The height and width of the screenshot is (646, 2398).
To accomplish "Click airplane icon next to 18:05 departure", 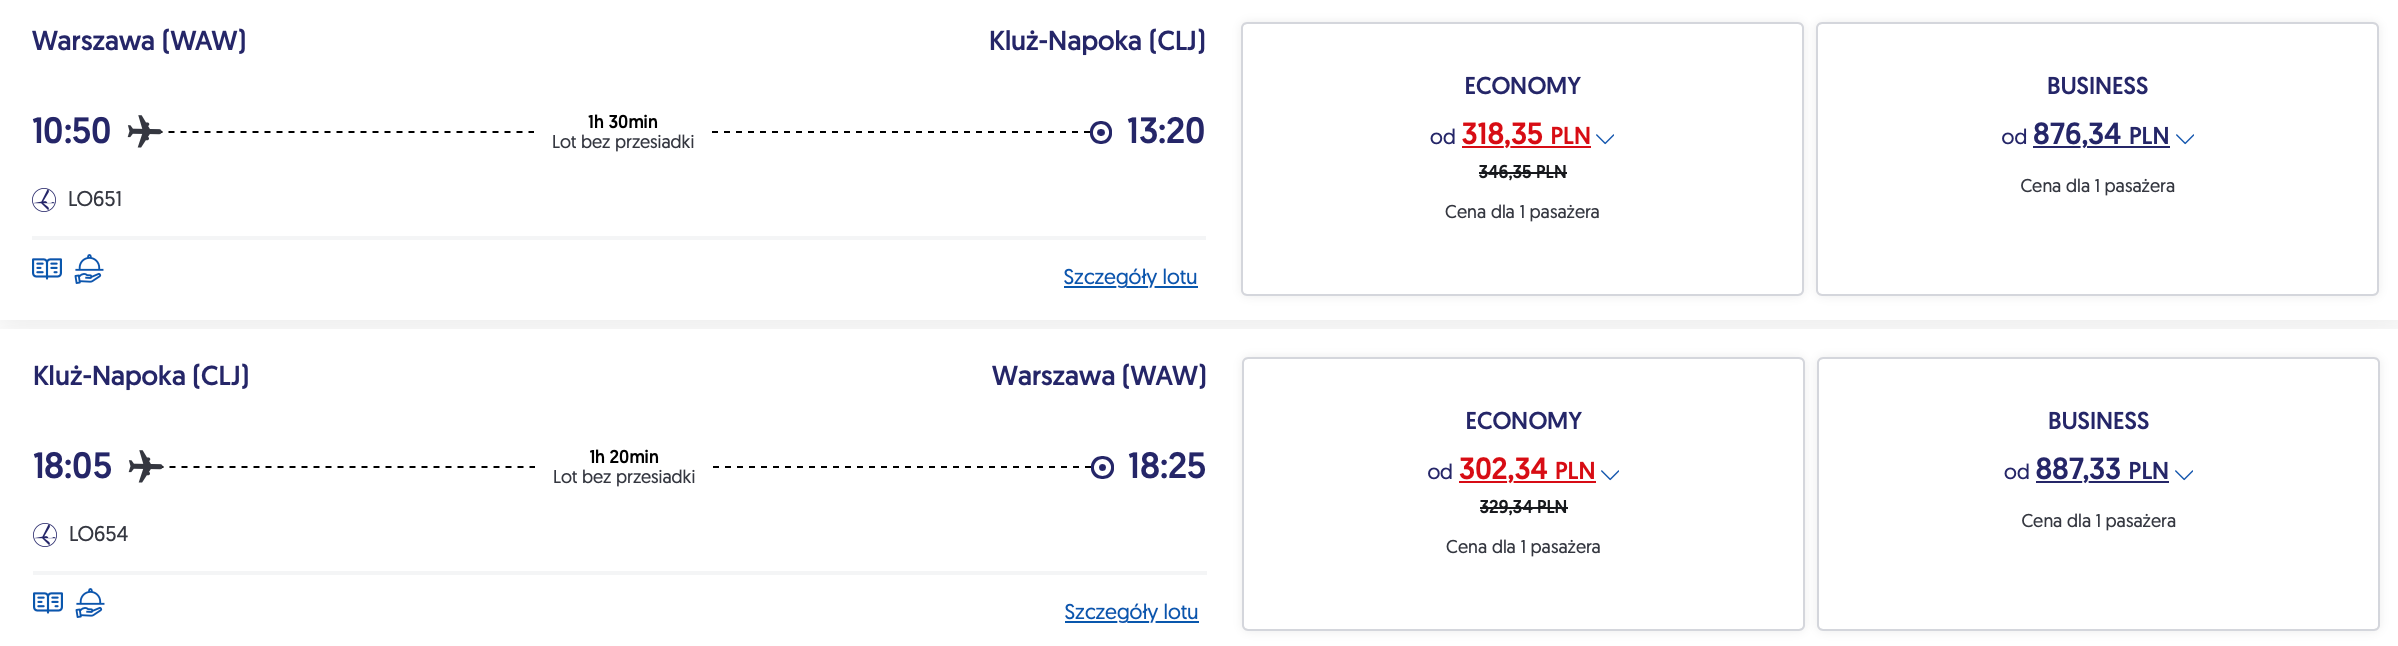I will click(x=146, y=466).
